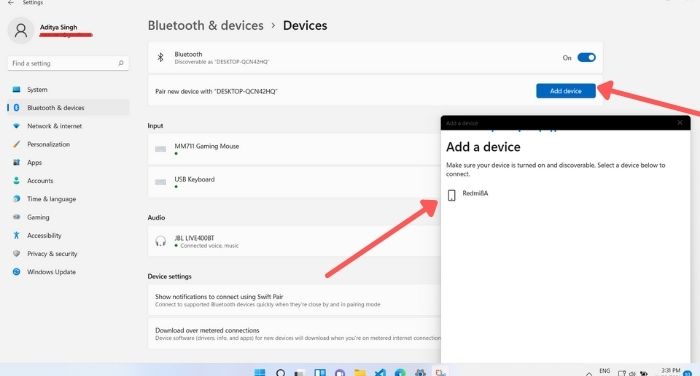Click the Accessibility figure icon
Screen dimensions: 700x376
(17, 235)
